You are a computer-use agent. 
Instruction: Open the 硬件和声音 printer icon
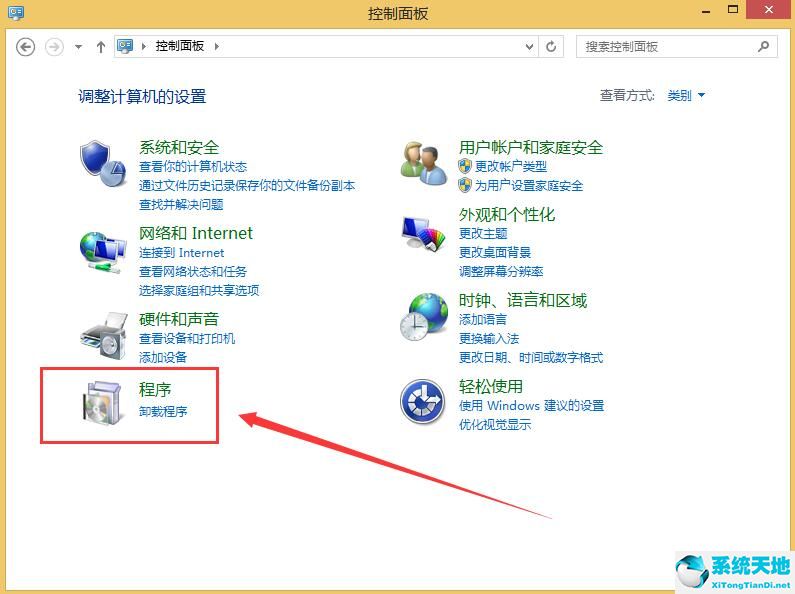tap(104, 336)
